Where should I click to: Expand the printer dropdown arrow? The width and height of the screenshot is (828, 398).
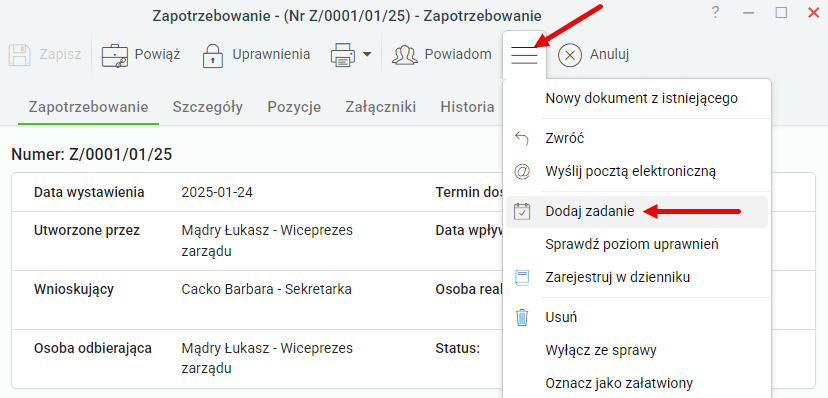tap(366, 54)
